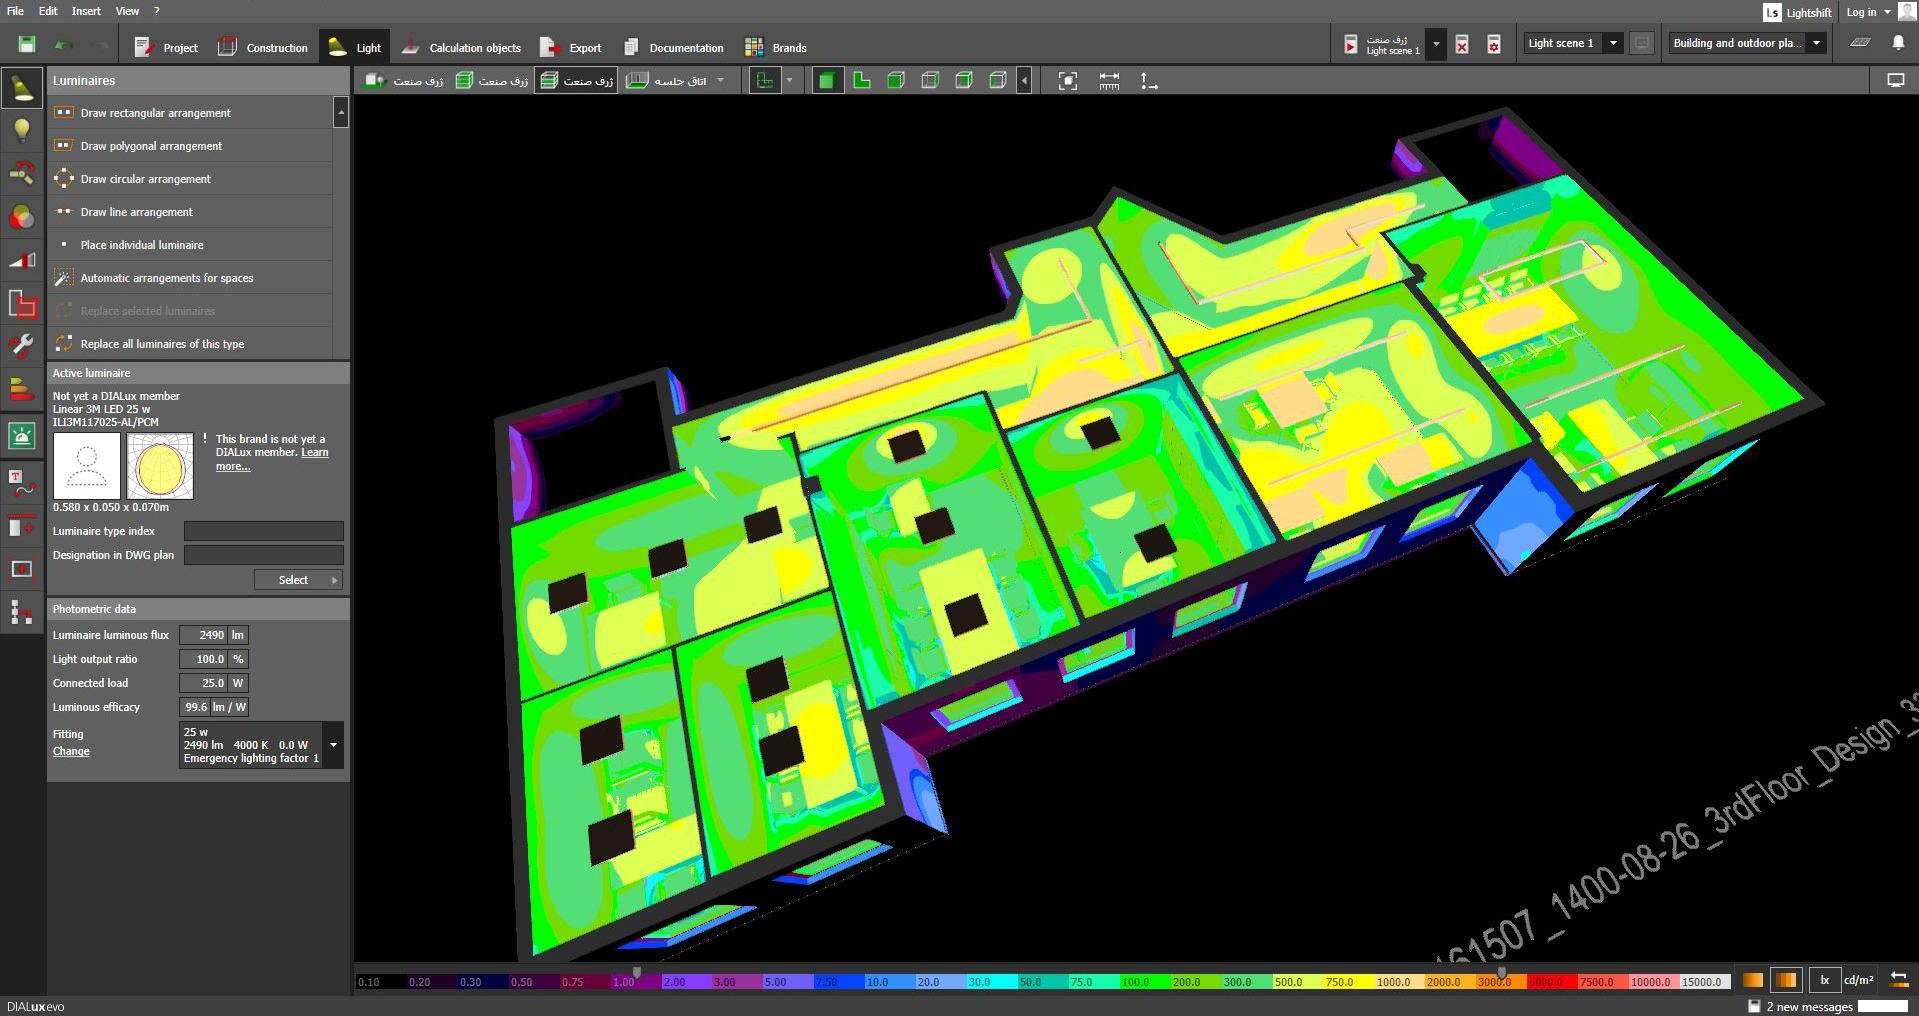
Task: Expand the Fitting selection dropdown
Action: pyautogui.click(x=333, y=745)
